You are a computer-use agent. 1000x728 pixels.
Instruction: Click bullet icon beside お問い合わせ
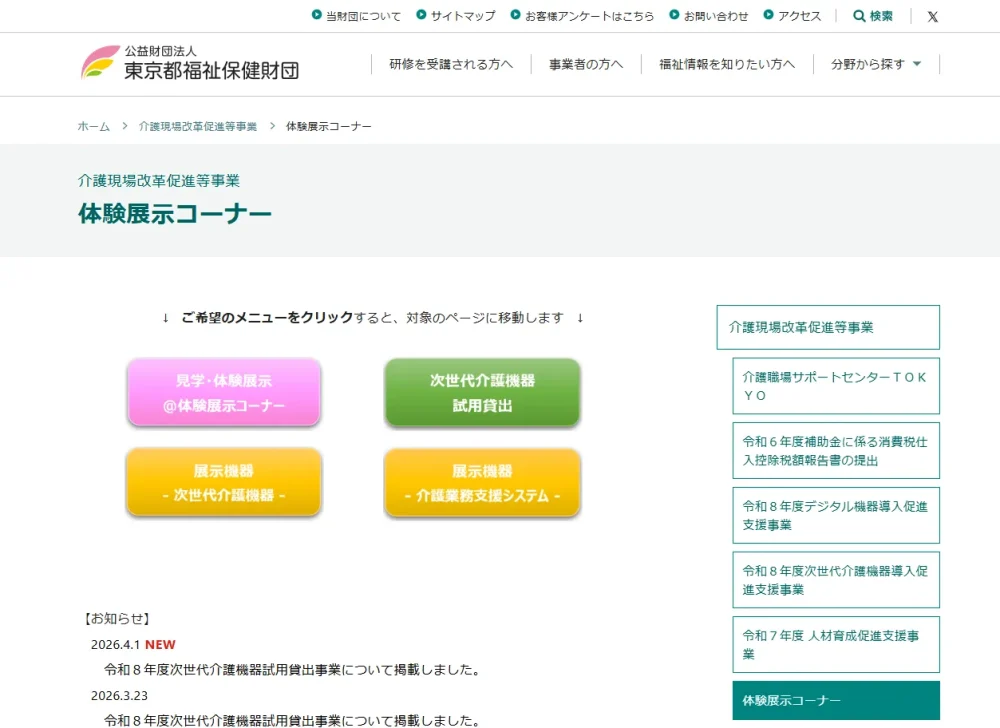(674, 15)
